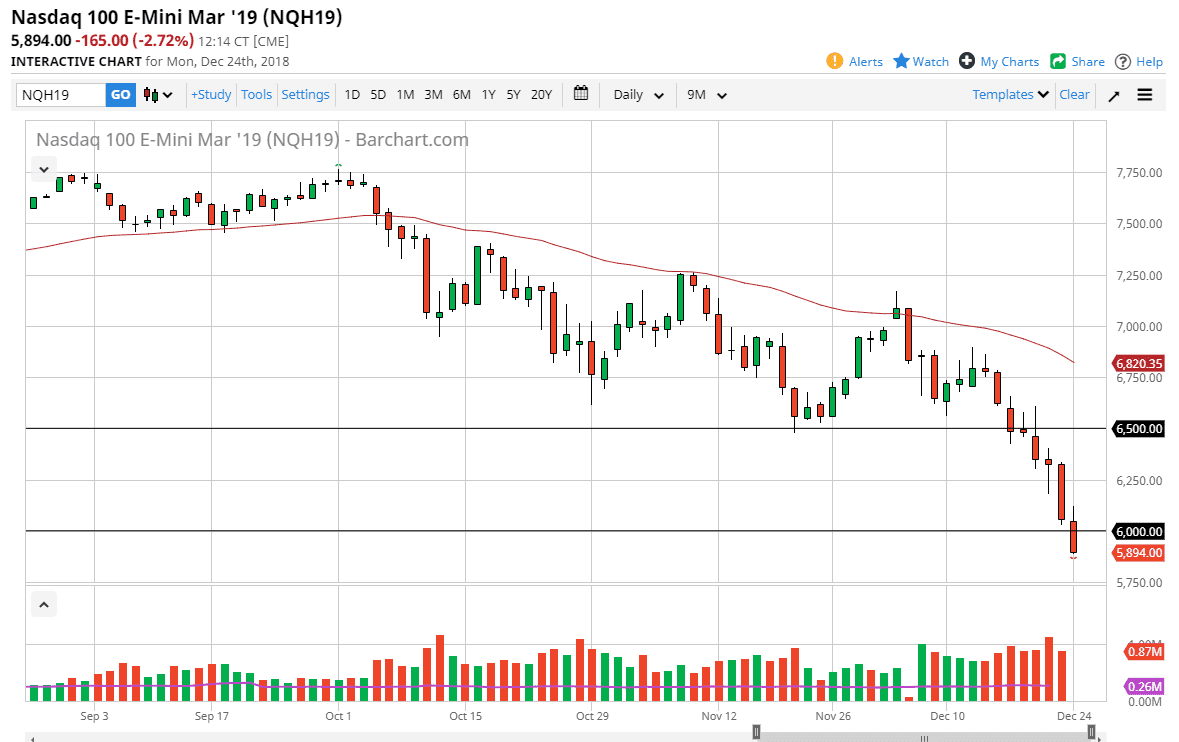Image resolution: width=1179 pixels, height=742 pixels.
Task: Open the hamburger chart menu
Action: click(1145, 95)
